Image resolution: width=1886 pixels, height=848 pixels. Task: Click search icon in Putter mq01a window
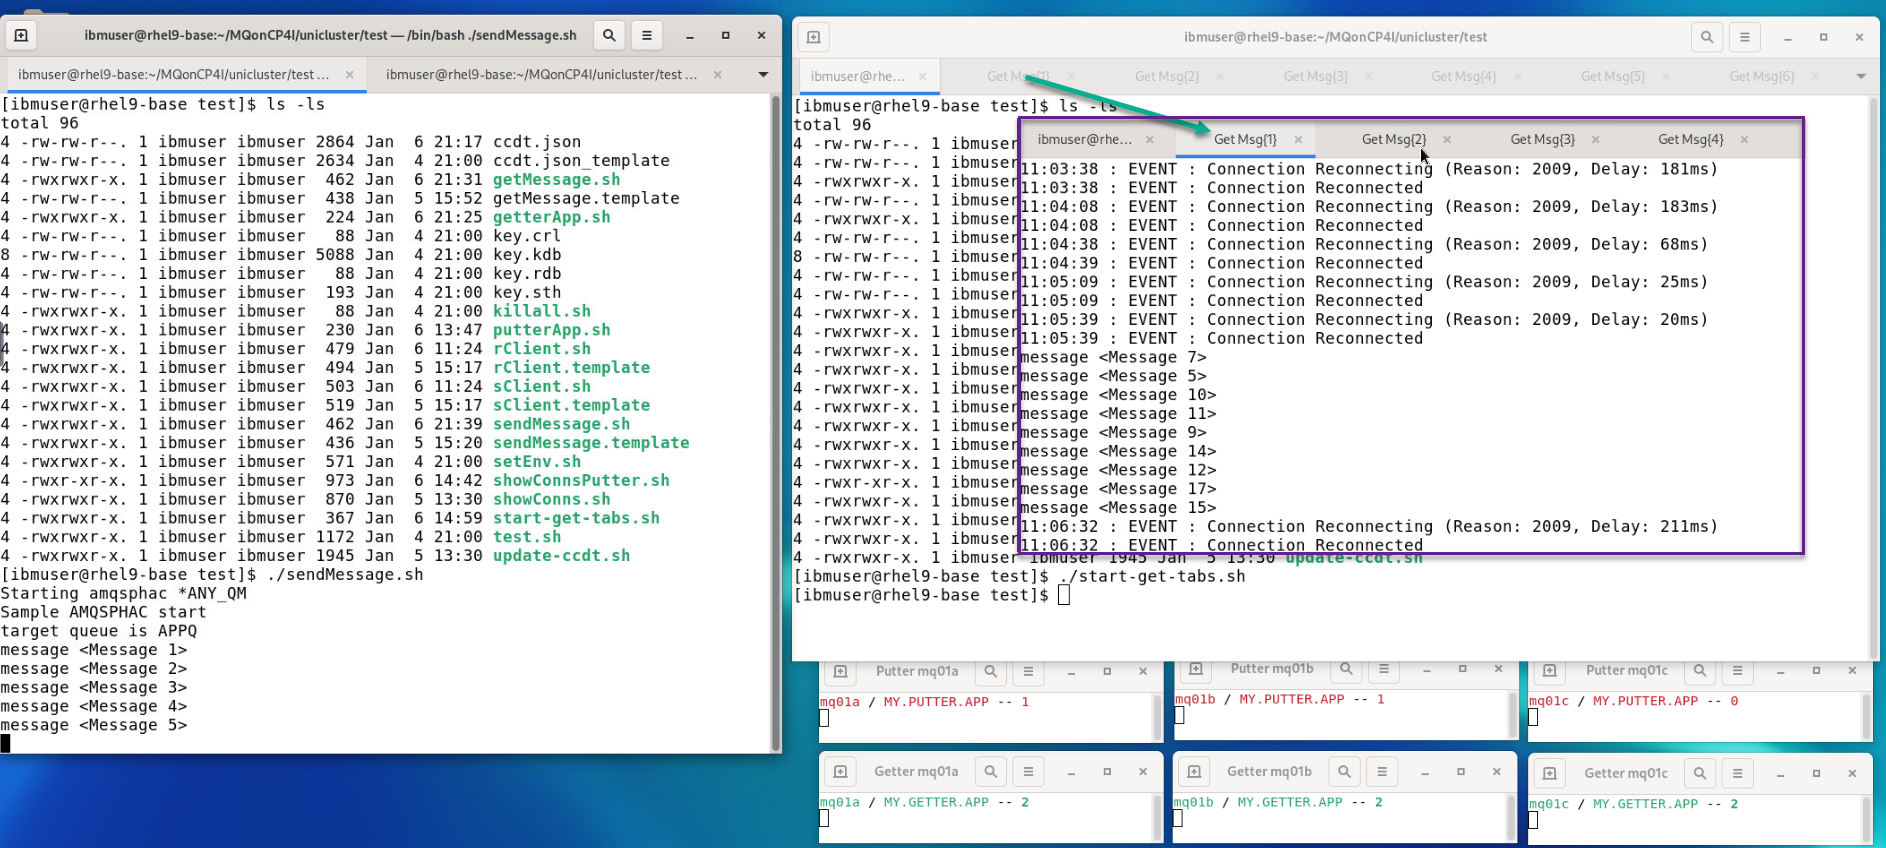[990, 671]
